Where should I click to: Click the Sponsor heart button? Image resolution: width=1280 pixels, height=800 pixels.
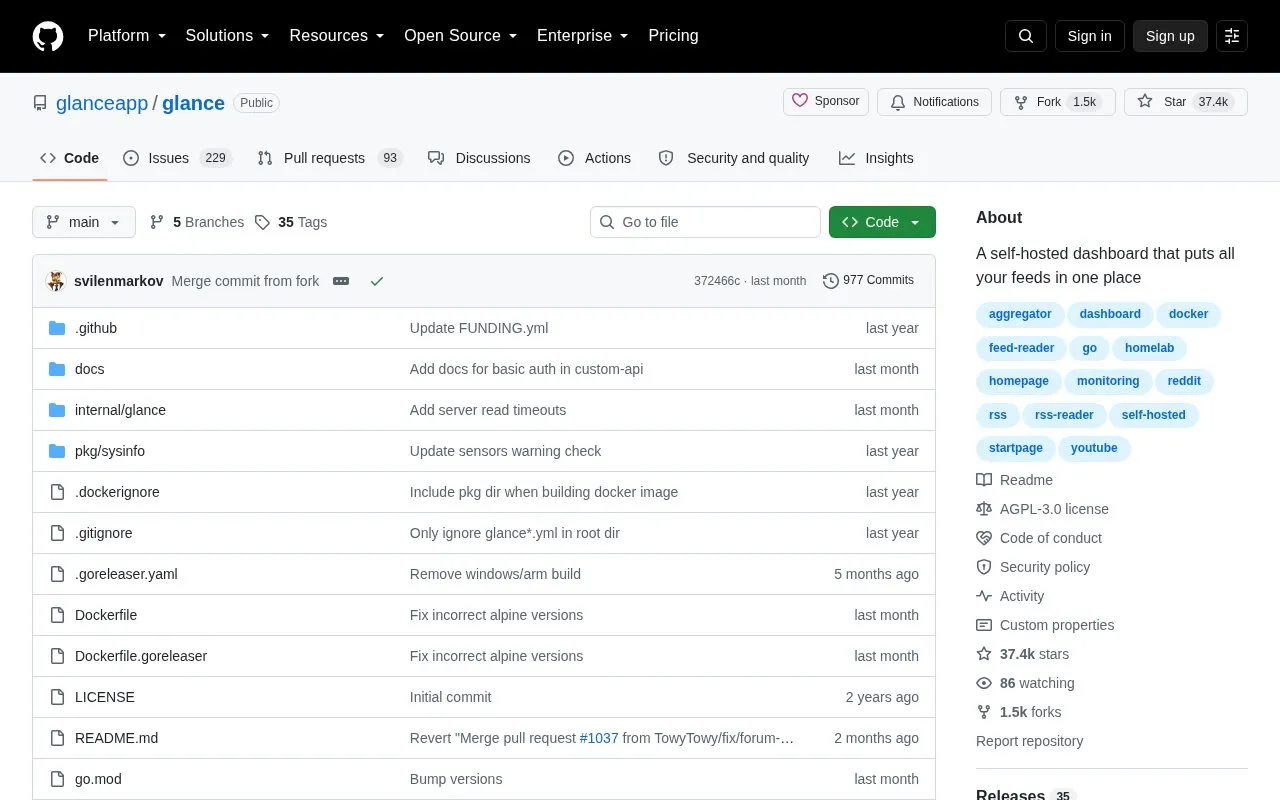point(826,101)
